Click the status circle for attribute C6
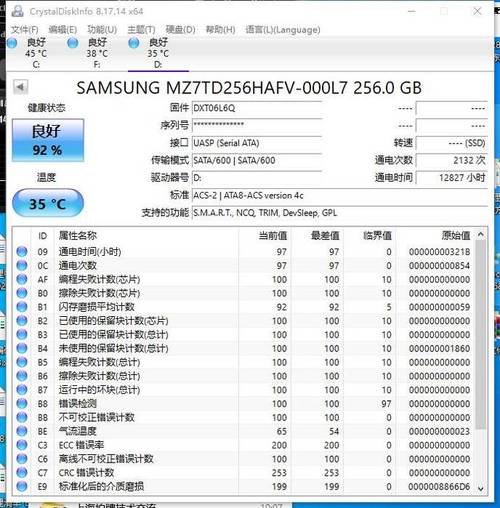Viewport: 500px width, 508px height. 22,459
